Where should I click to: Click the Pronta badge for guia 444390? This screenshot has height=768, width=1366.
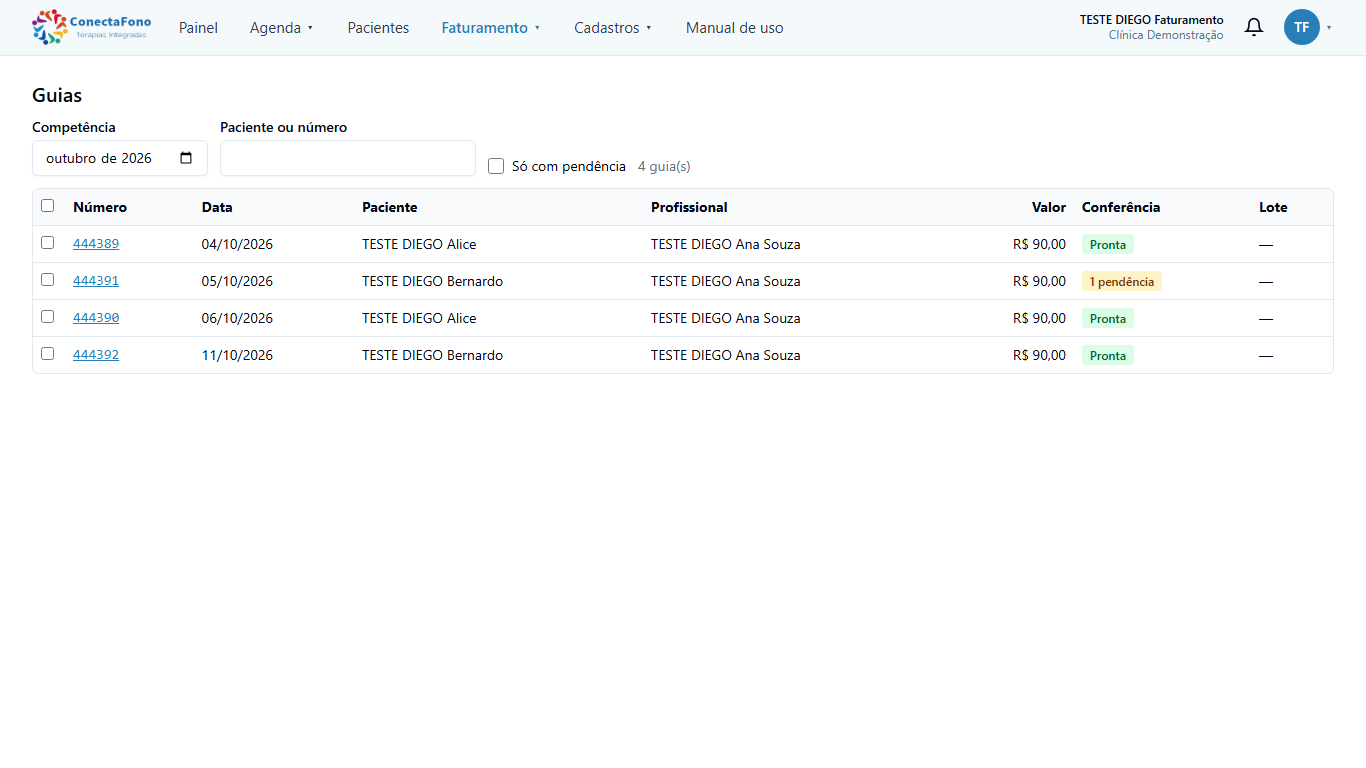click(1108, 319)
